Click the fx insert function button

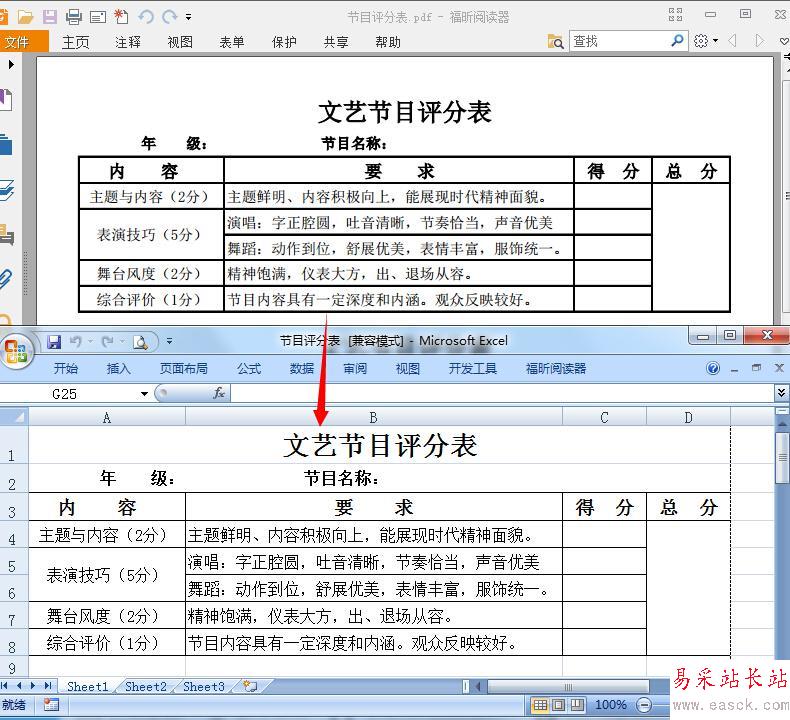219,393
